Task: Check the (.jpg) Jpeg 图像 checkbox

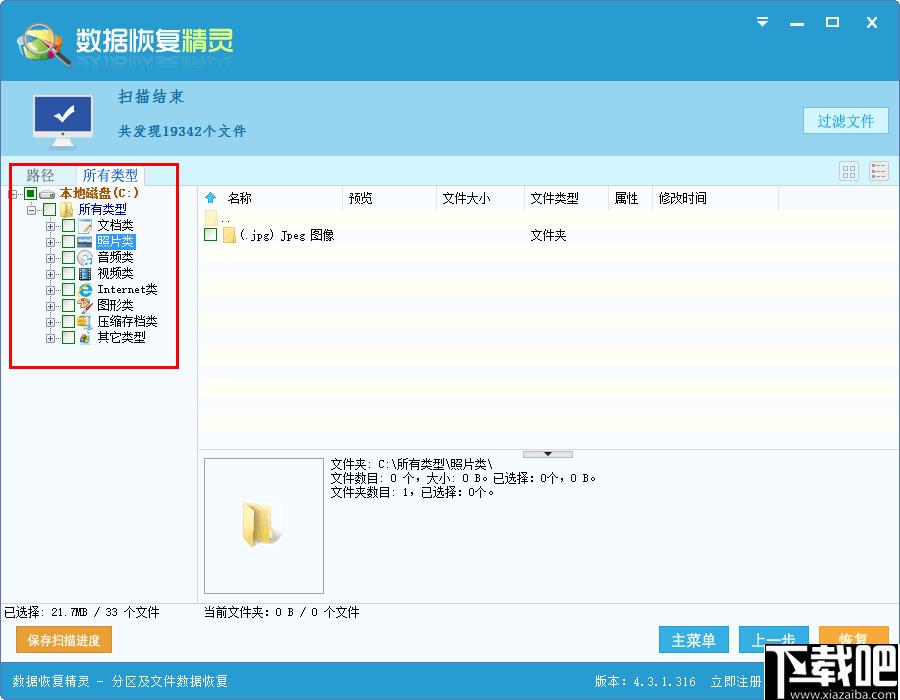Action: coord(211,235)
